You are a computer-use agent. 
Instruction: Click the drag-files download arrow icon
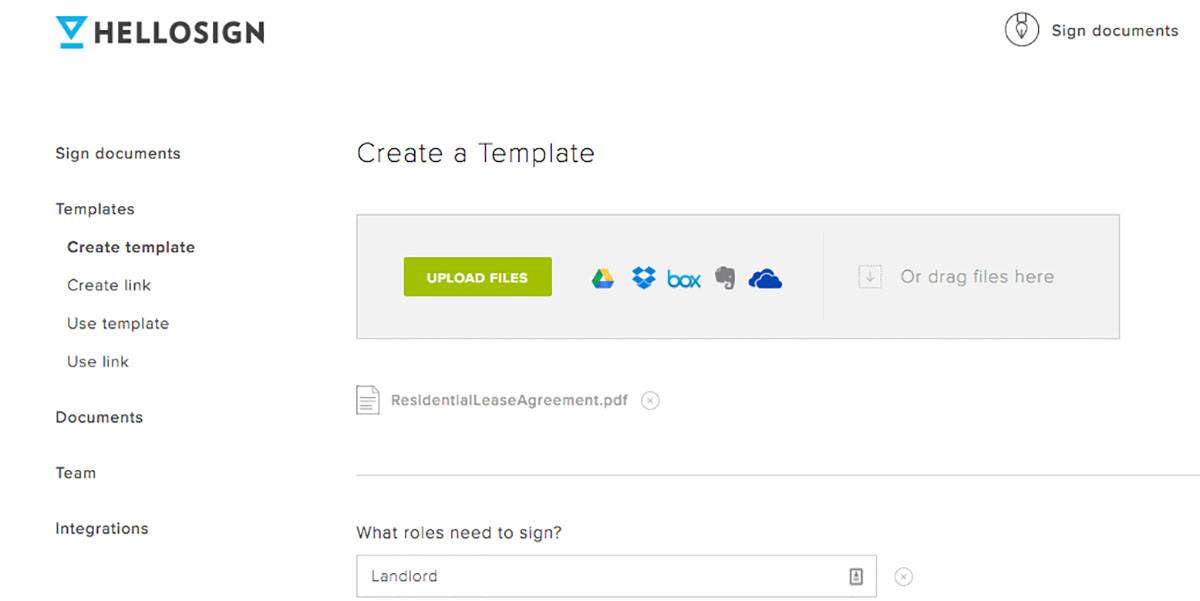869,277
